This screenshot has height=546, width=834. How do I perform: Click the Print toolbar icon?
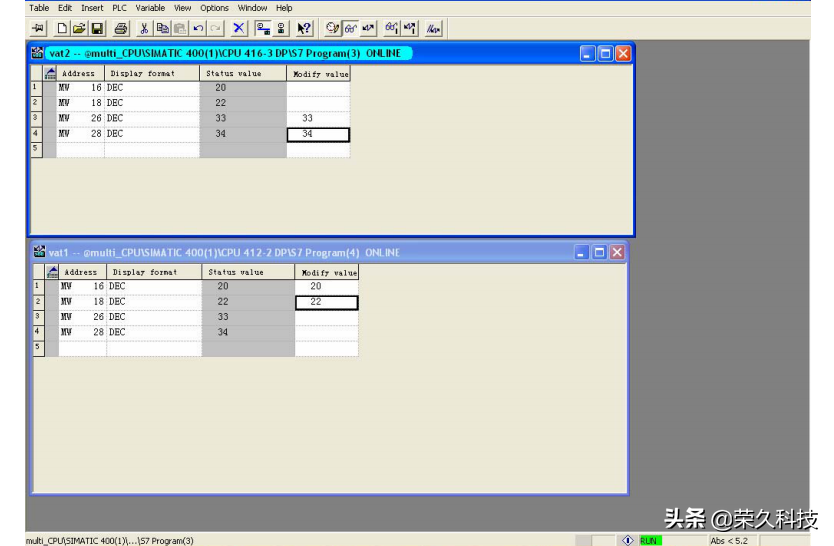coord(121,29)
